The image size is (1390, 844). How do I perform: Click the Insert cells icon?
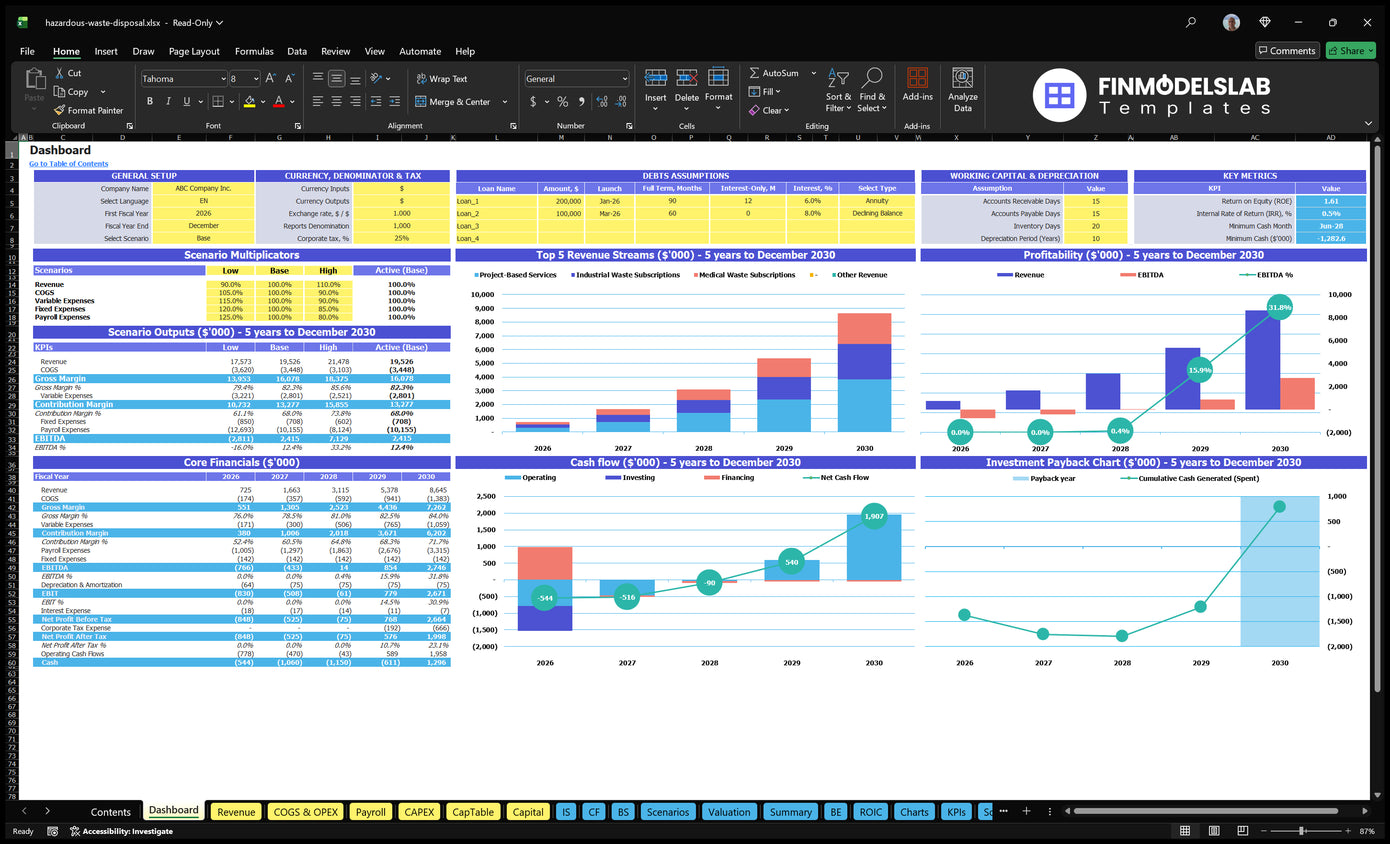(656, 89)
